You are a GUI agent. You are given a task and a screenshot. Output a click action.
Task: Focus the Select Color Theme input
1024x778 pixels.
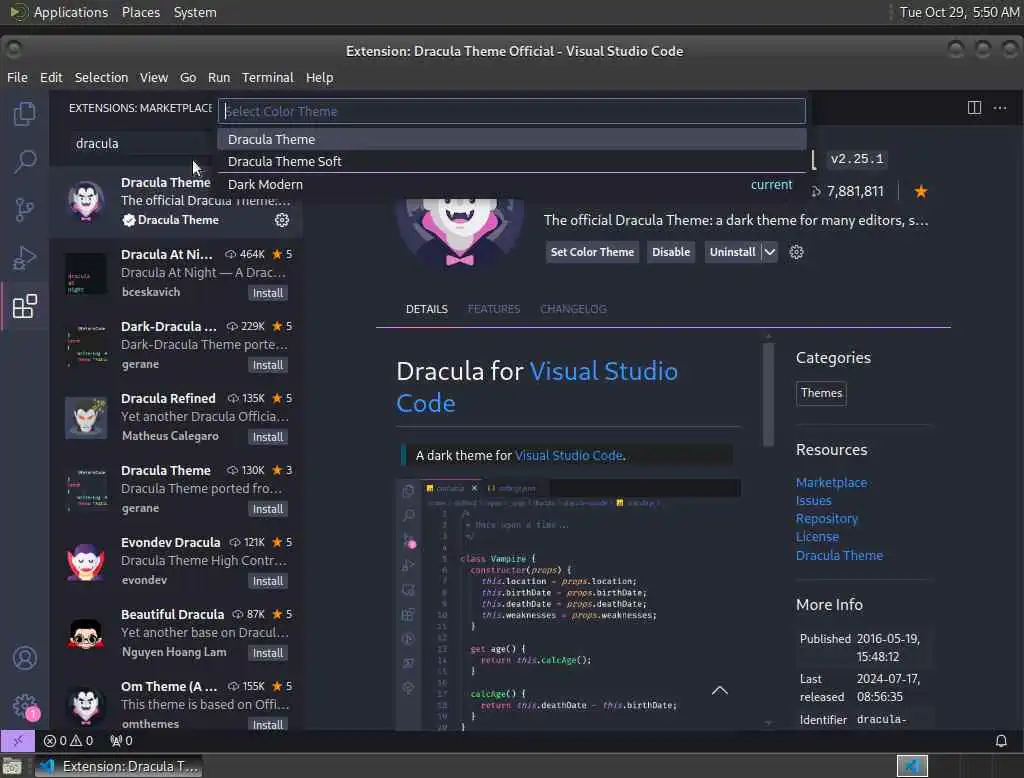click(512, 111)
